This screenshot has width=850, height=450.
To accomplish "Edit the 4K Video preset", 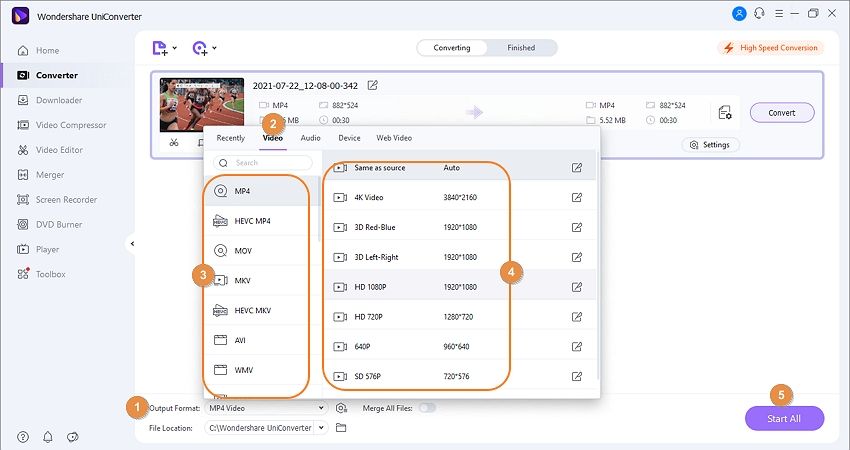I will click(577, 197).
